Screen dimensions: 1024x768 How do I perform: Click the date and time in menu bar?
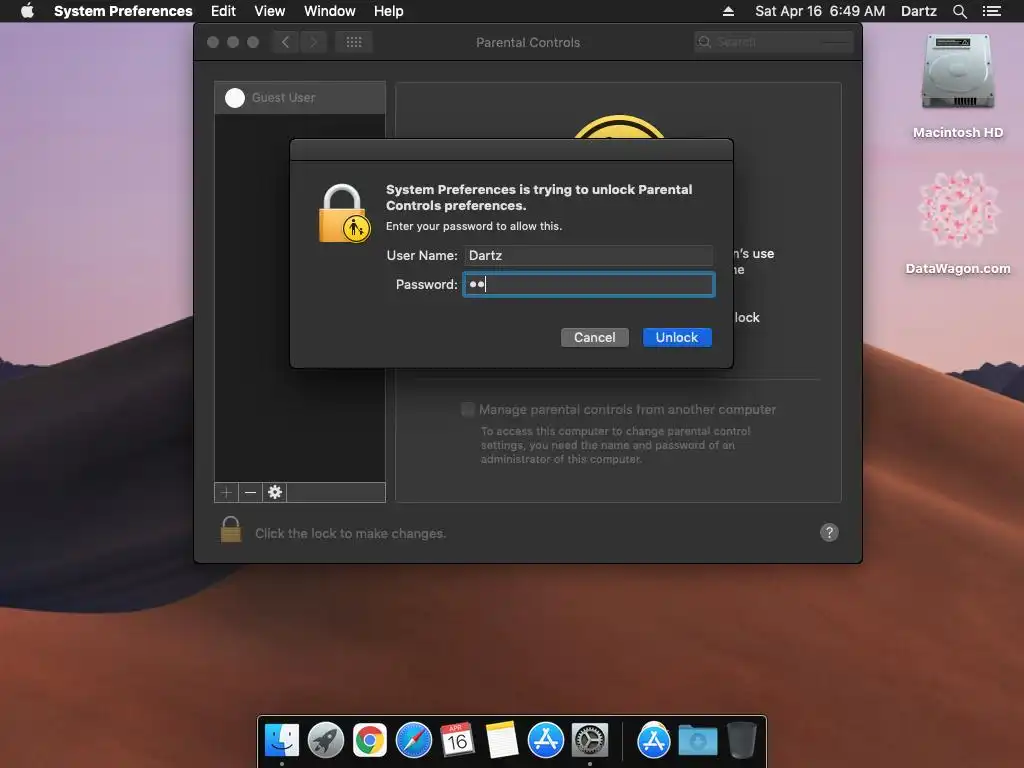pyautogui.click(x=820, y=11)
